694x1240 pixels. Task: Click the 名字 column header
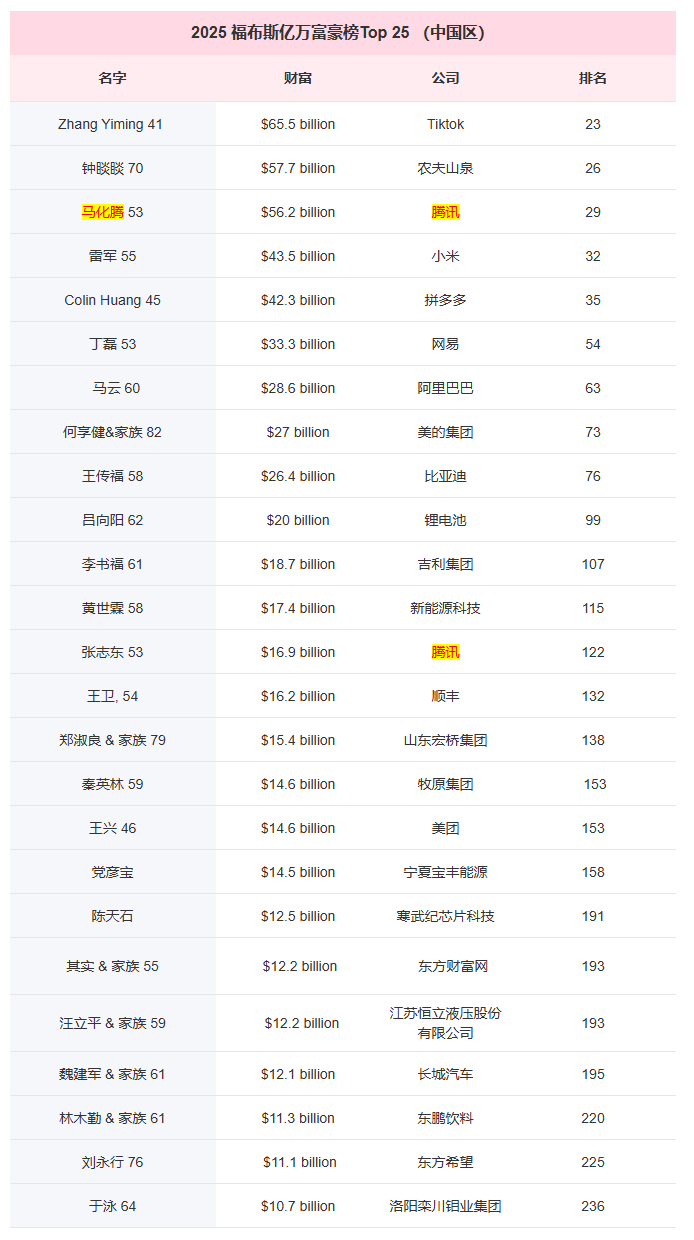click(112, 78)
